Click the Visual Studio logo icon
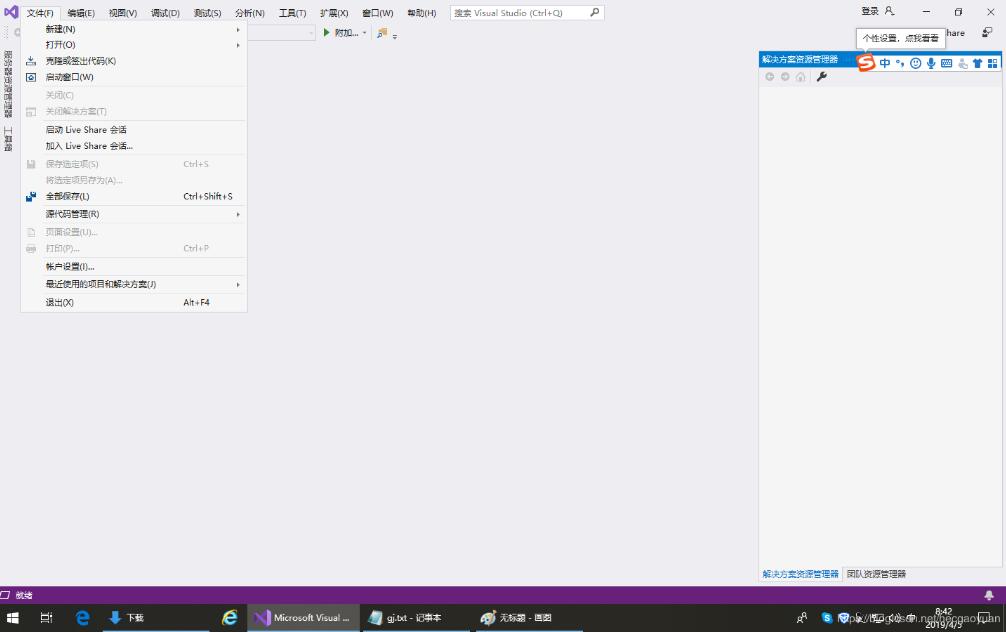This screenshot has height=632, width=1006. click(11, 12)
